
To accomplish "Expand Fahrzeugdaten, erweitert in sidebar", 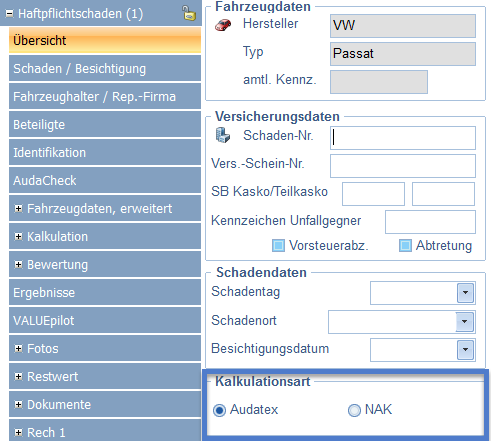I will click(19, 208).
